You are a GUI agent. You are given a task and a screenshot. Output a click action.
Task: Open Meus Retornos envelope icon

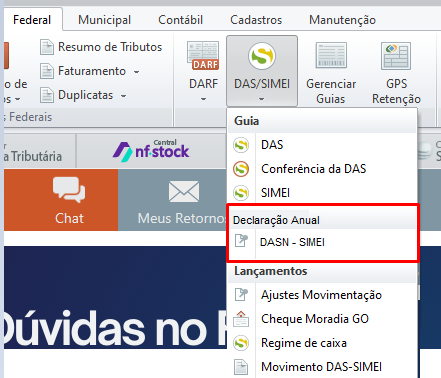click(184, 191)
